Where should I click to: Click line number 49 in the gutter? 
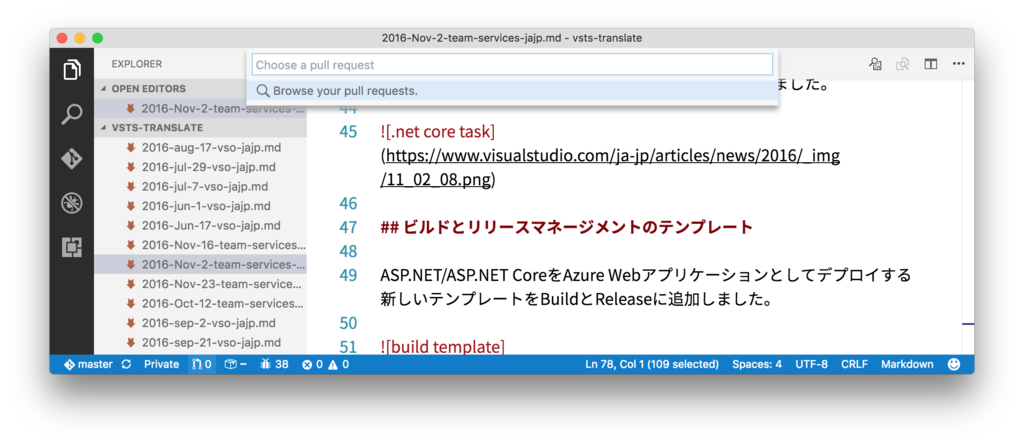(348, 275)
